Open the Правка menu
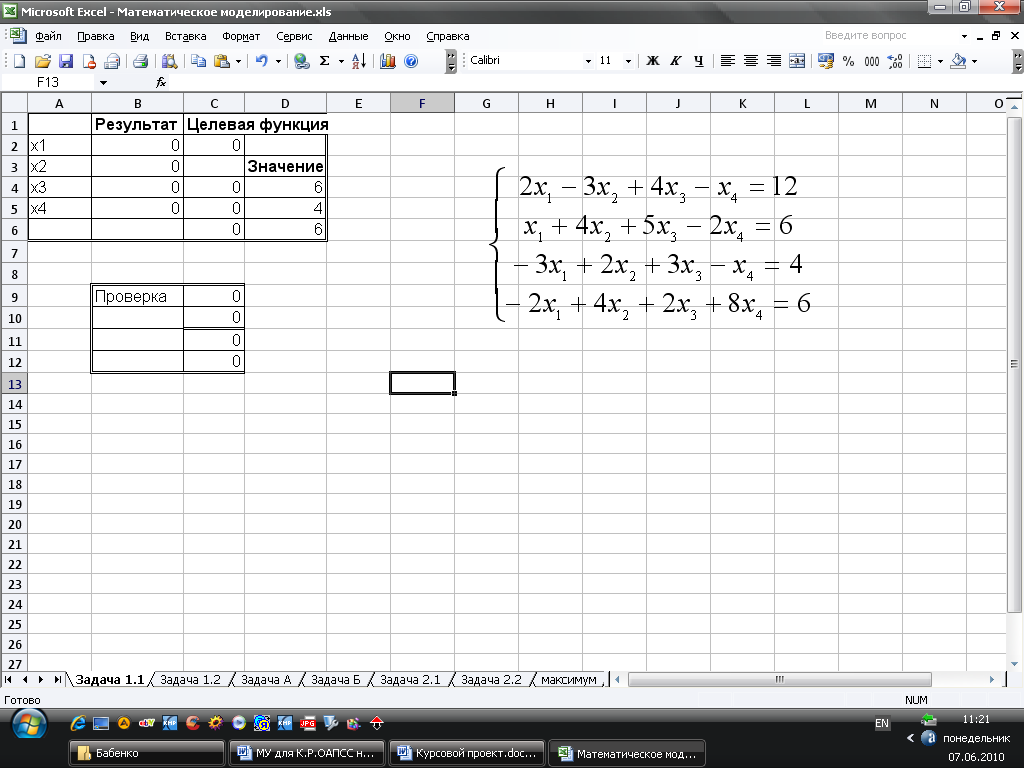Viewport: 1024px width, 768px height. tap(95, 36)
